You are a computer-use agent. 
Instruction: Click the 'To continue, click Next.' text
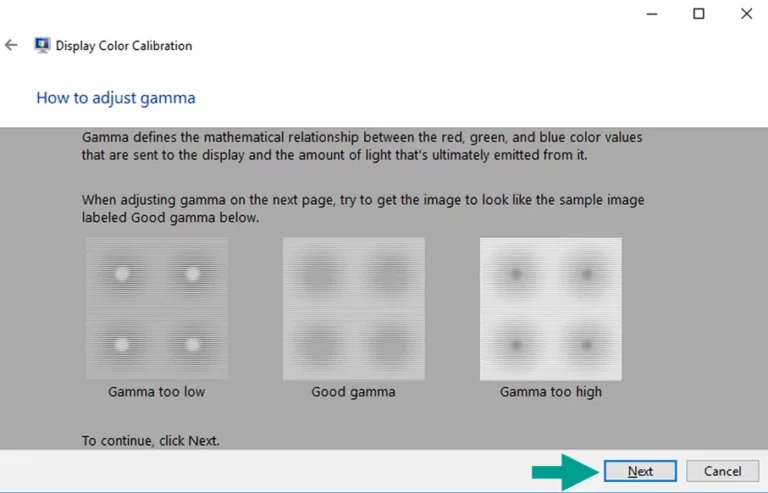(x=150, y=441)
